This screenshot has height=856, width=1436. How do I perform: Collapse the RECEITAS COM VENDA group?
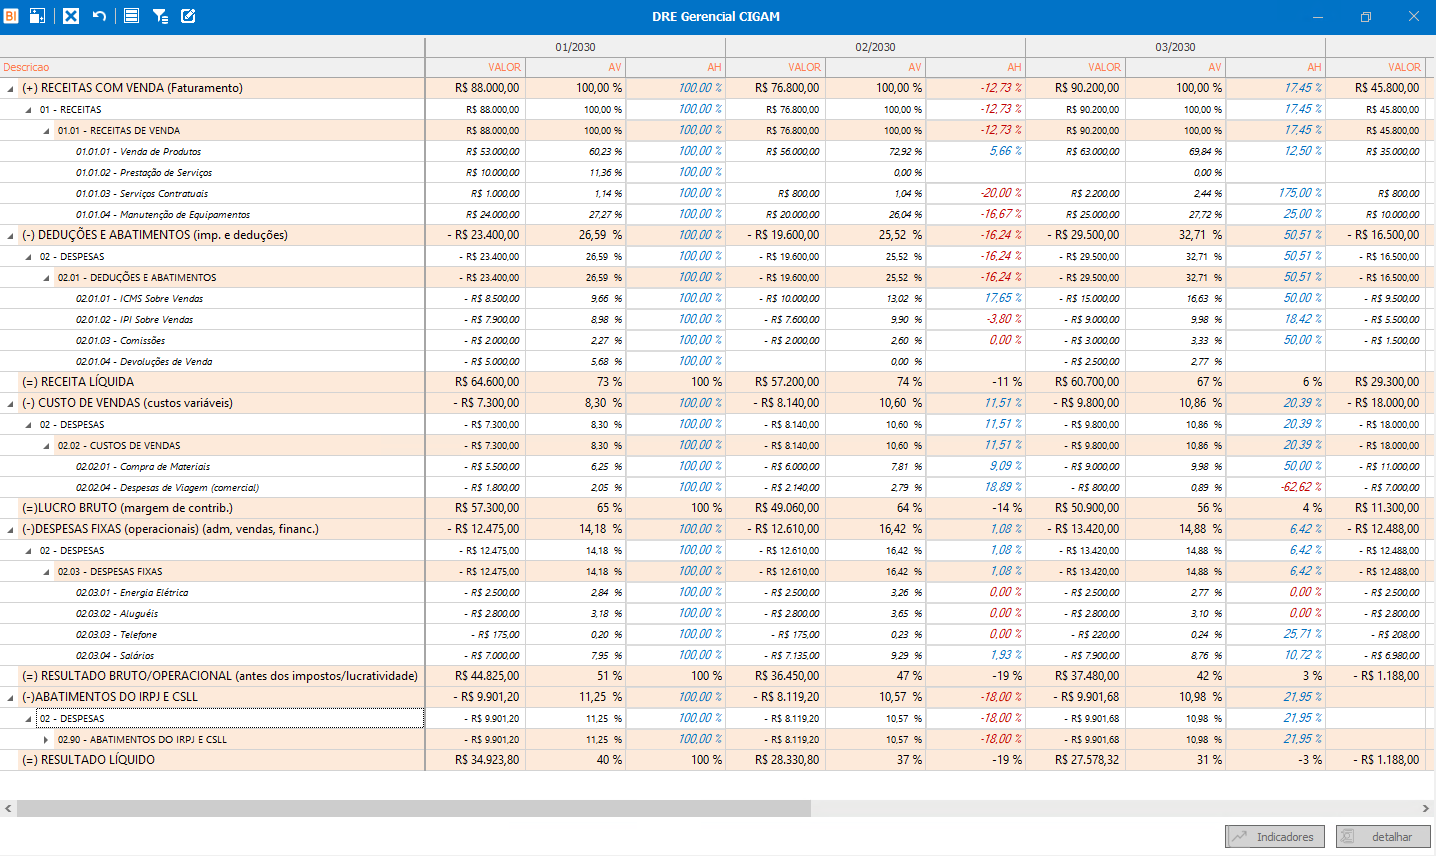click(11, 89)
